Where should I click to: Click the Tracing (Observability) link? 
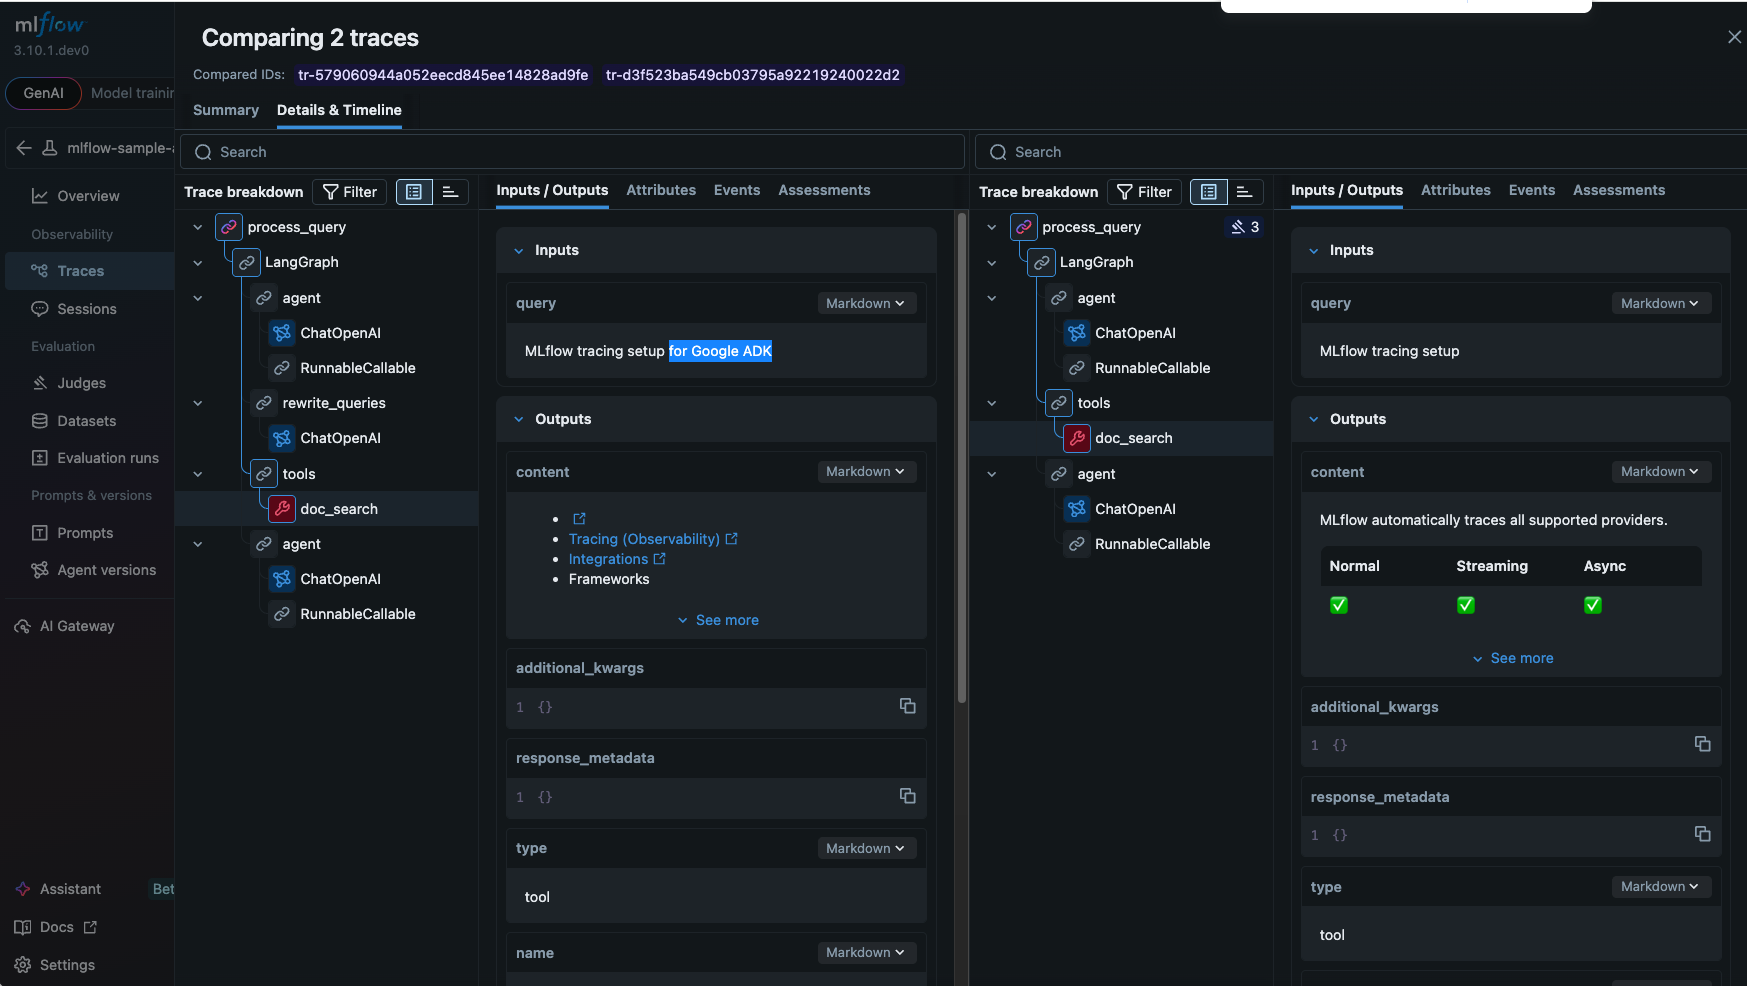[x=644, y=539]
